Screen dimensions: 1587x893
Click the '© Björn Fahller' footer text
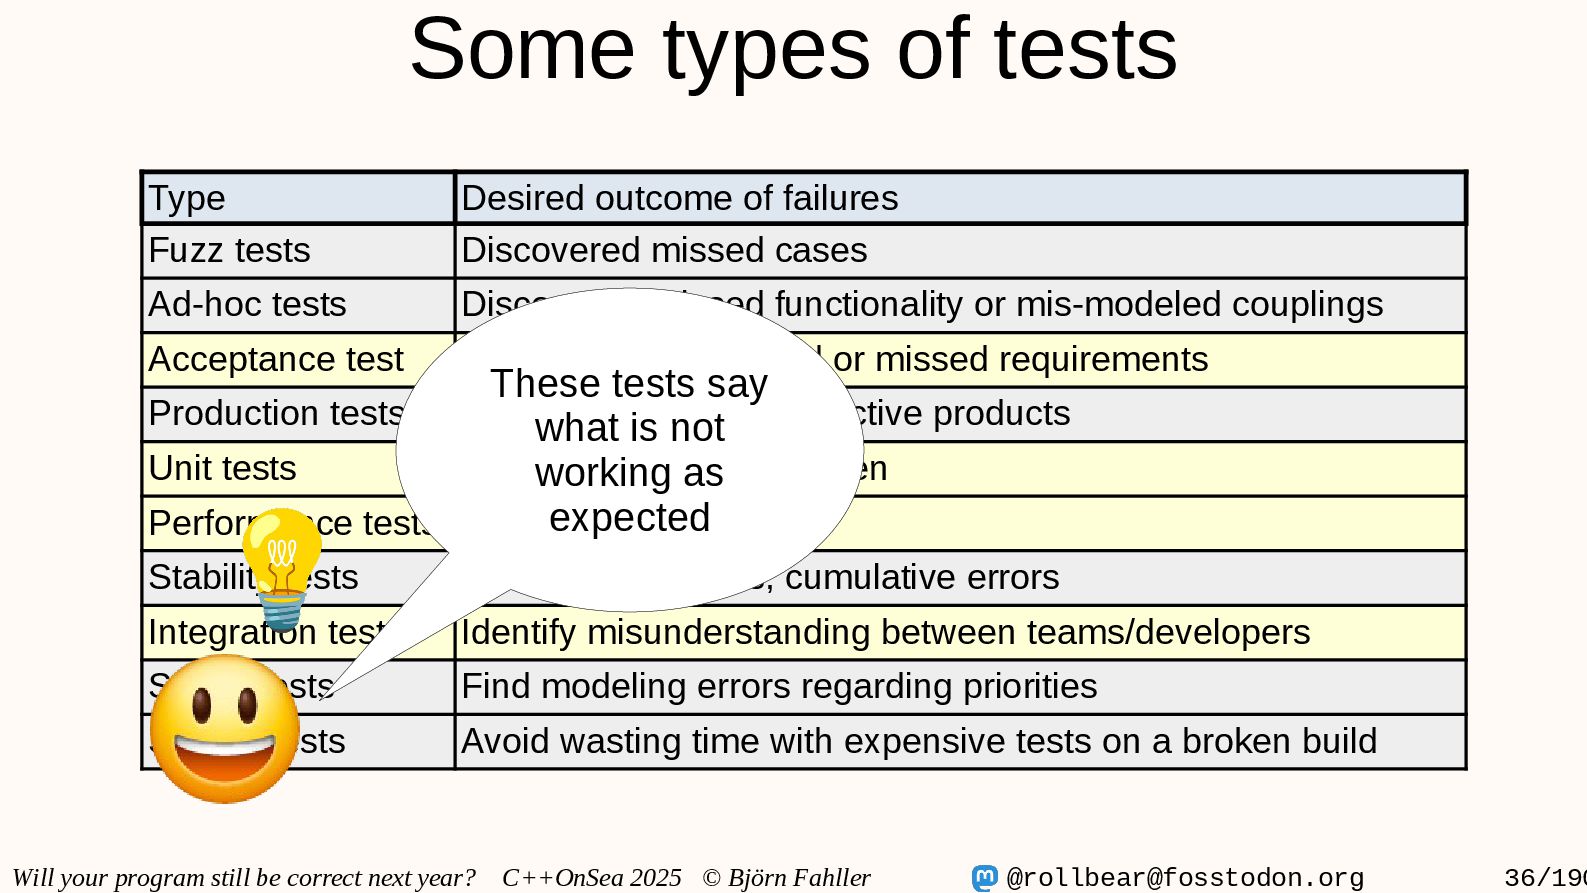787,878
